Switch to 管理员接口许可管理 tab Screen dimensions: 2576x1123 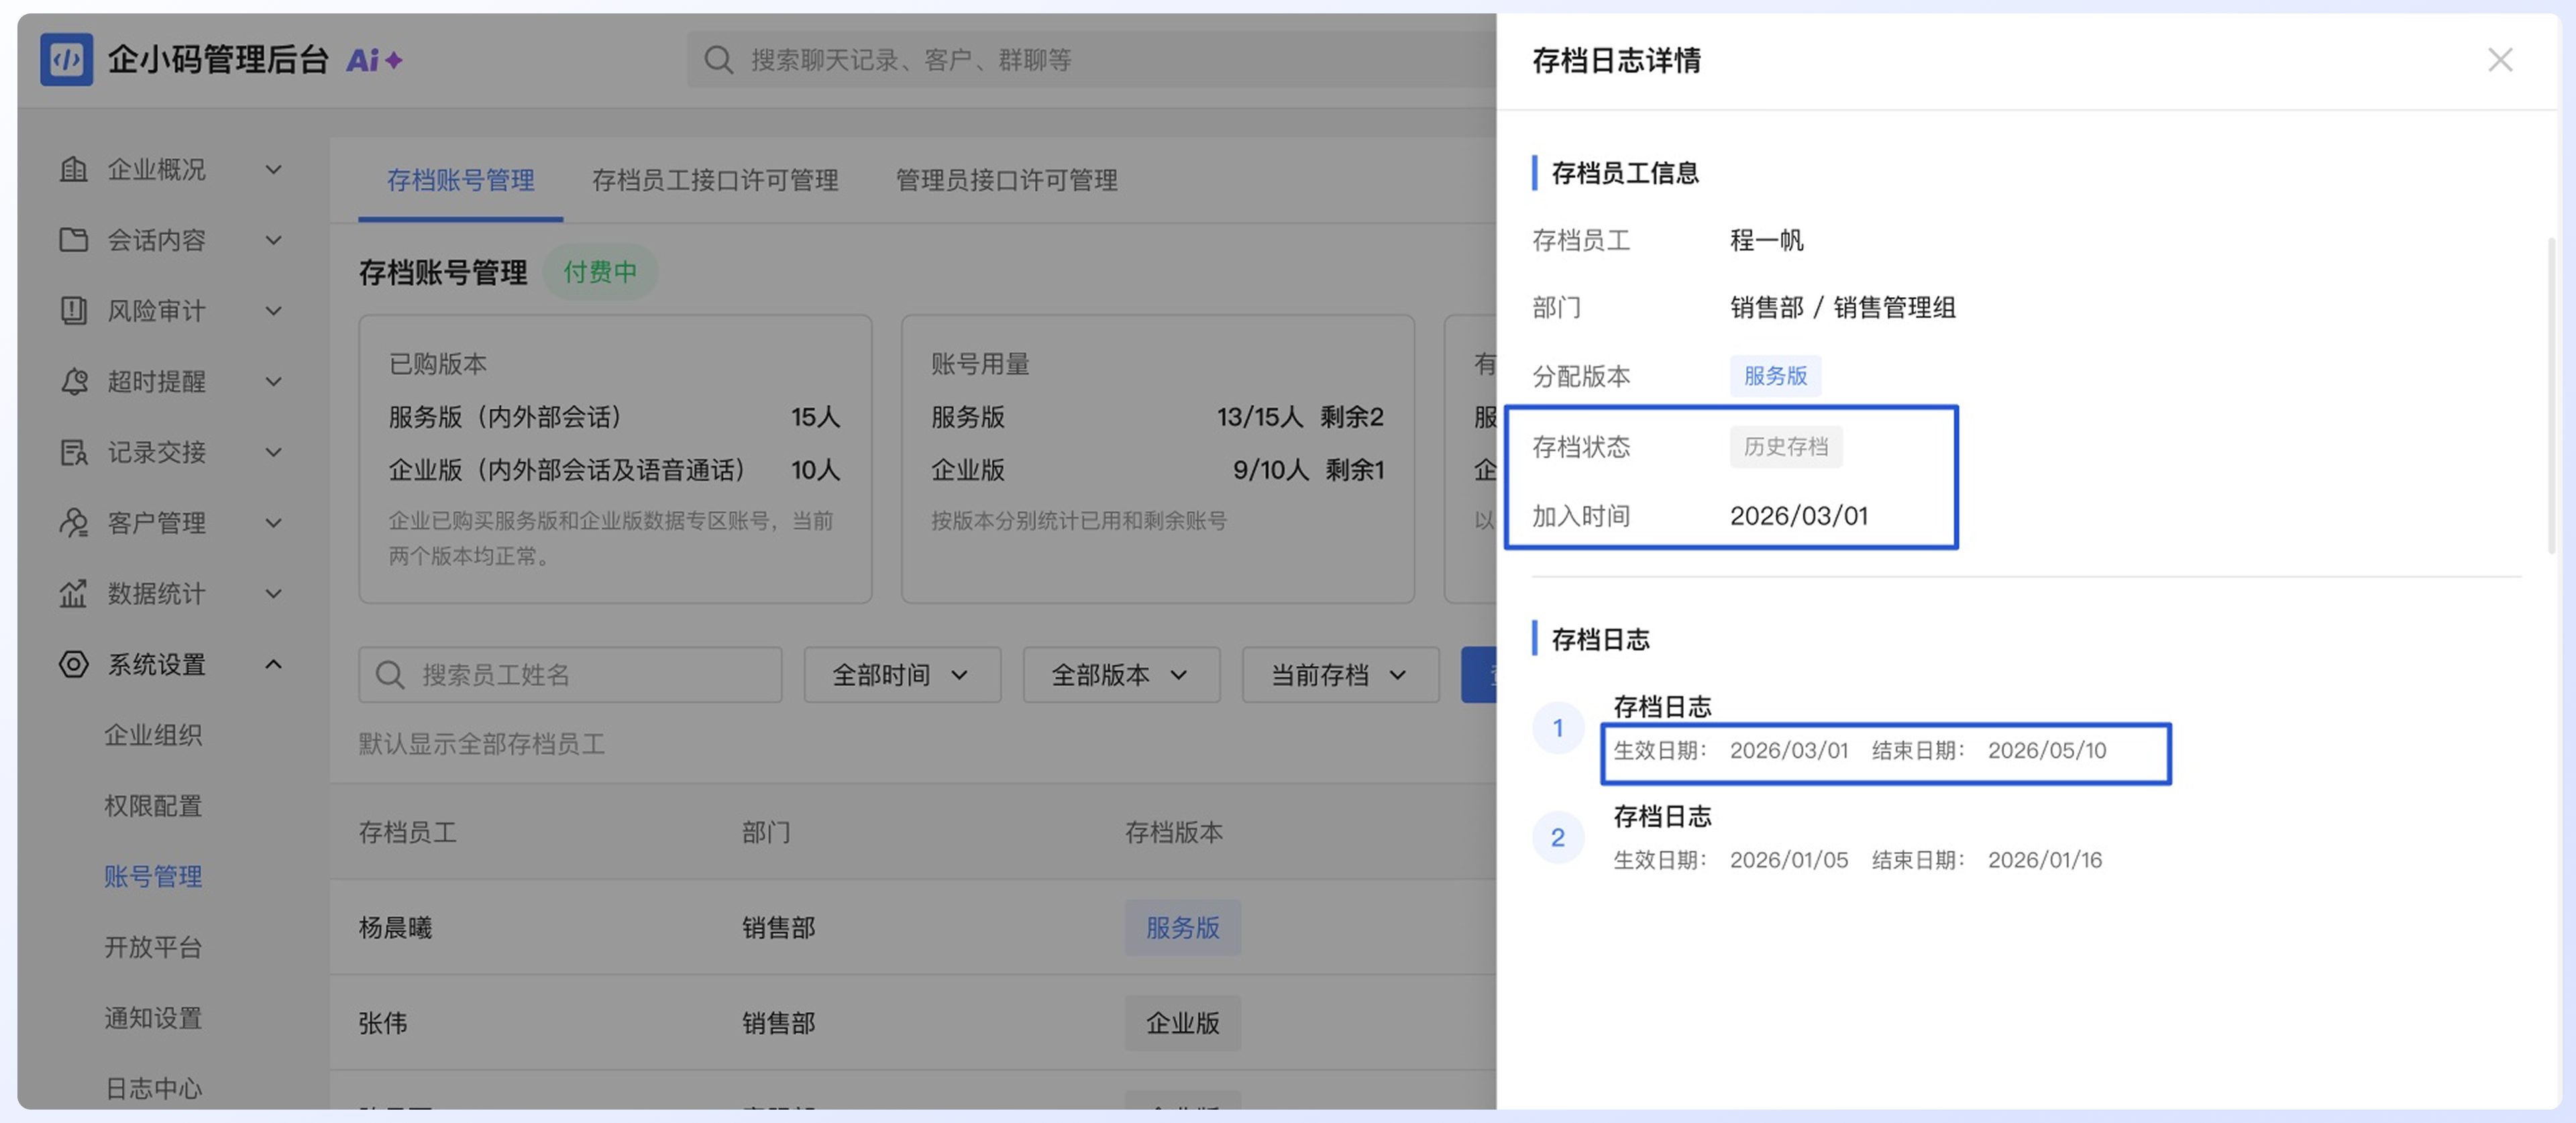point(1006,180)
